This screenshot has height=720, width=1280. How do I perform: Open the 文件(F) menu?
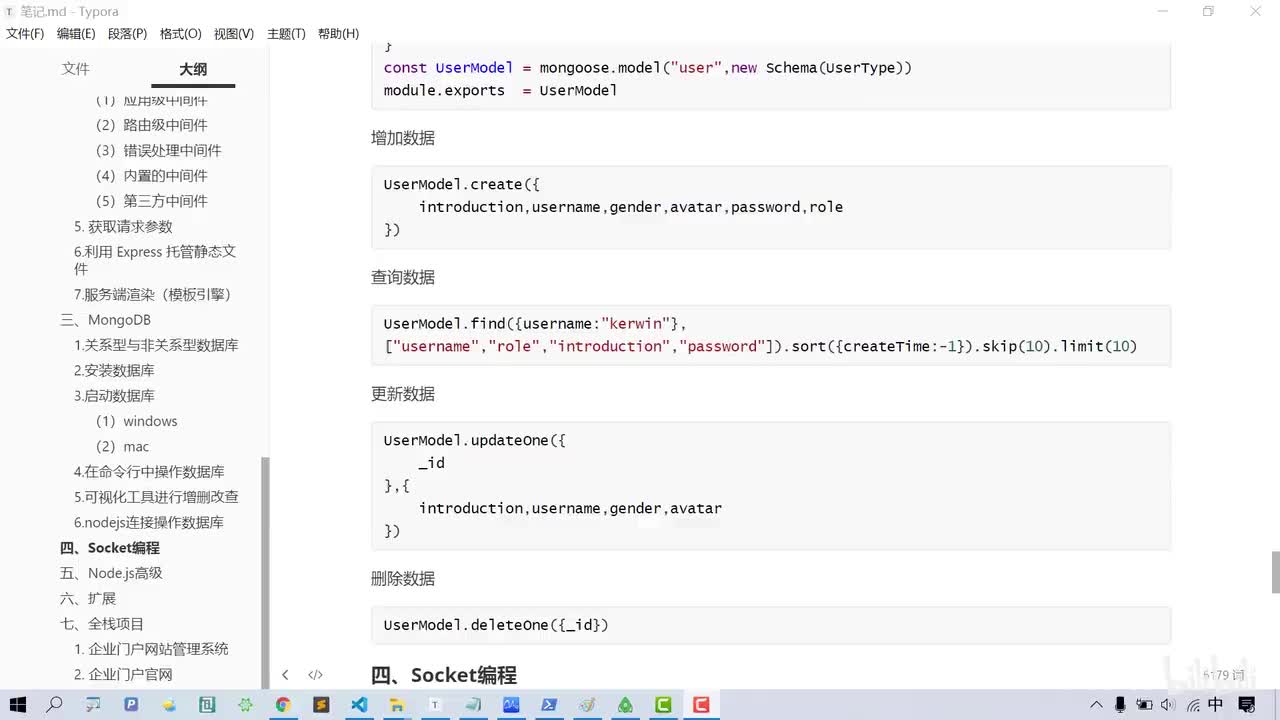coord(25,34)
